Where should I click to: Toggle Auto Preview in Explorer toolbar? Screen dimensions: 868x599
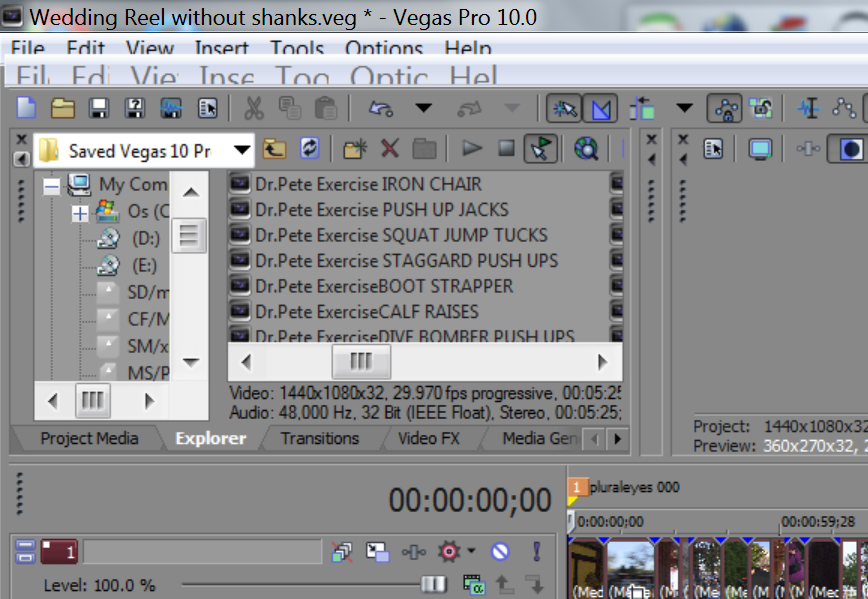540,149
